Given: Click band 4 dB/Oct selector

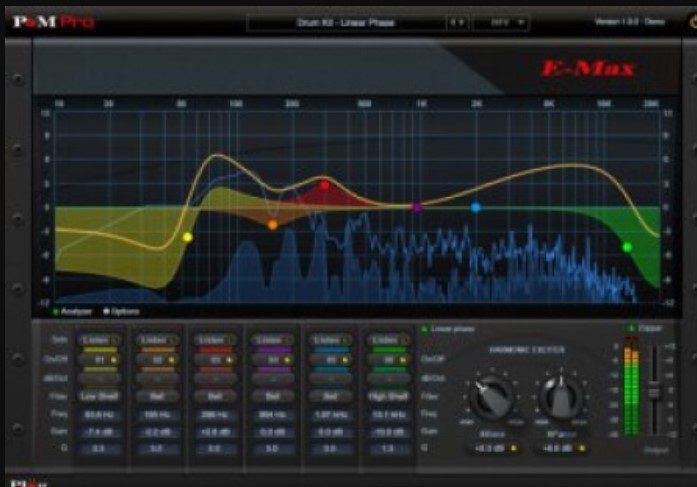Looking at the screenshot, I should pos(273,379).
